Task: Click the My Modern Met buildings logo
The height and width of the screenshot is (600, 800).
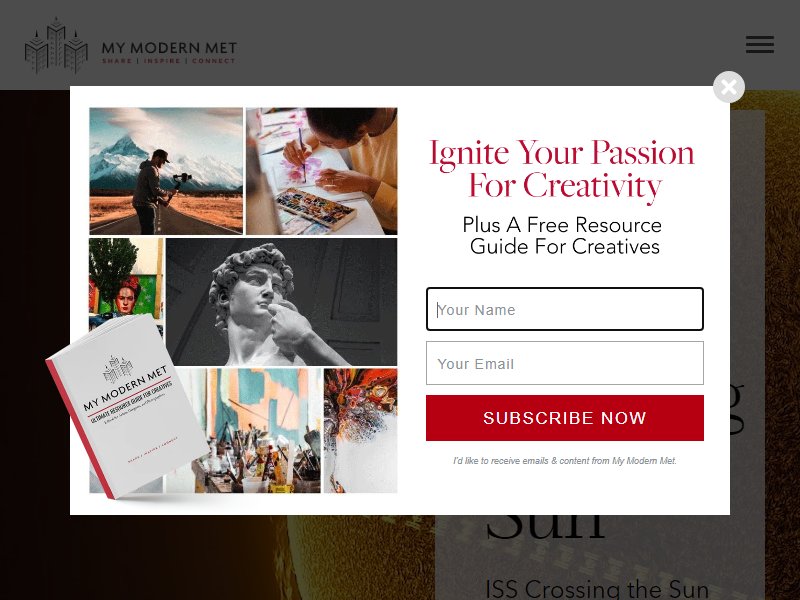Action: click(56, 46)
